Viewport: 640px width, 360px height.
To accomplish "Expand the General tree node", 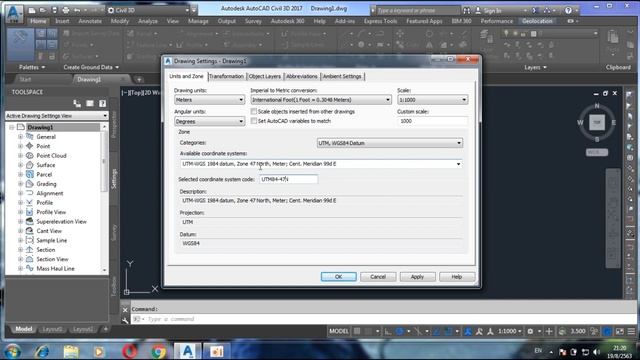I will pos(20,137).
